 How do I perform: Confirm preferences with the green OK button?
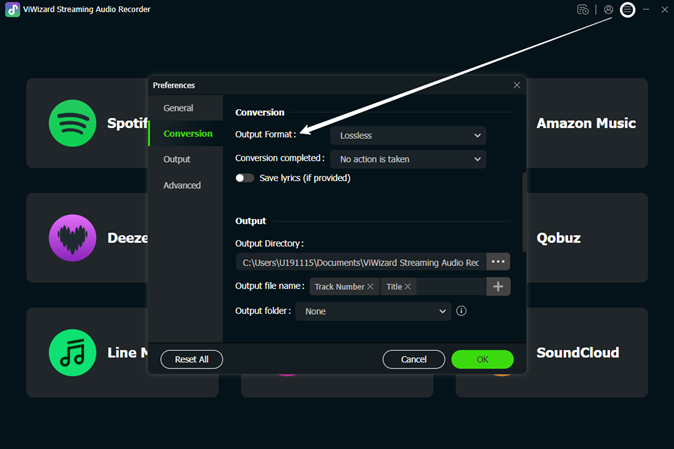(482, 359)
